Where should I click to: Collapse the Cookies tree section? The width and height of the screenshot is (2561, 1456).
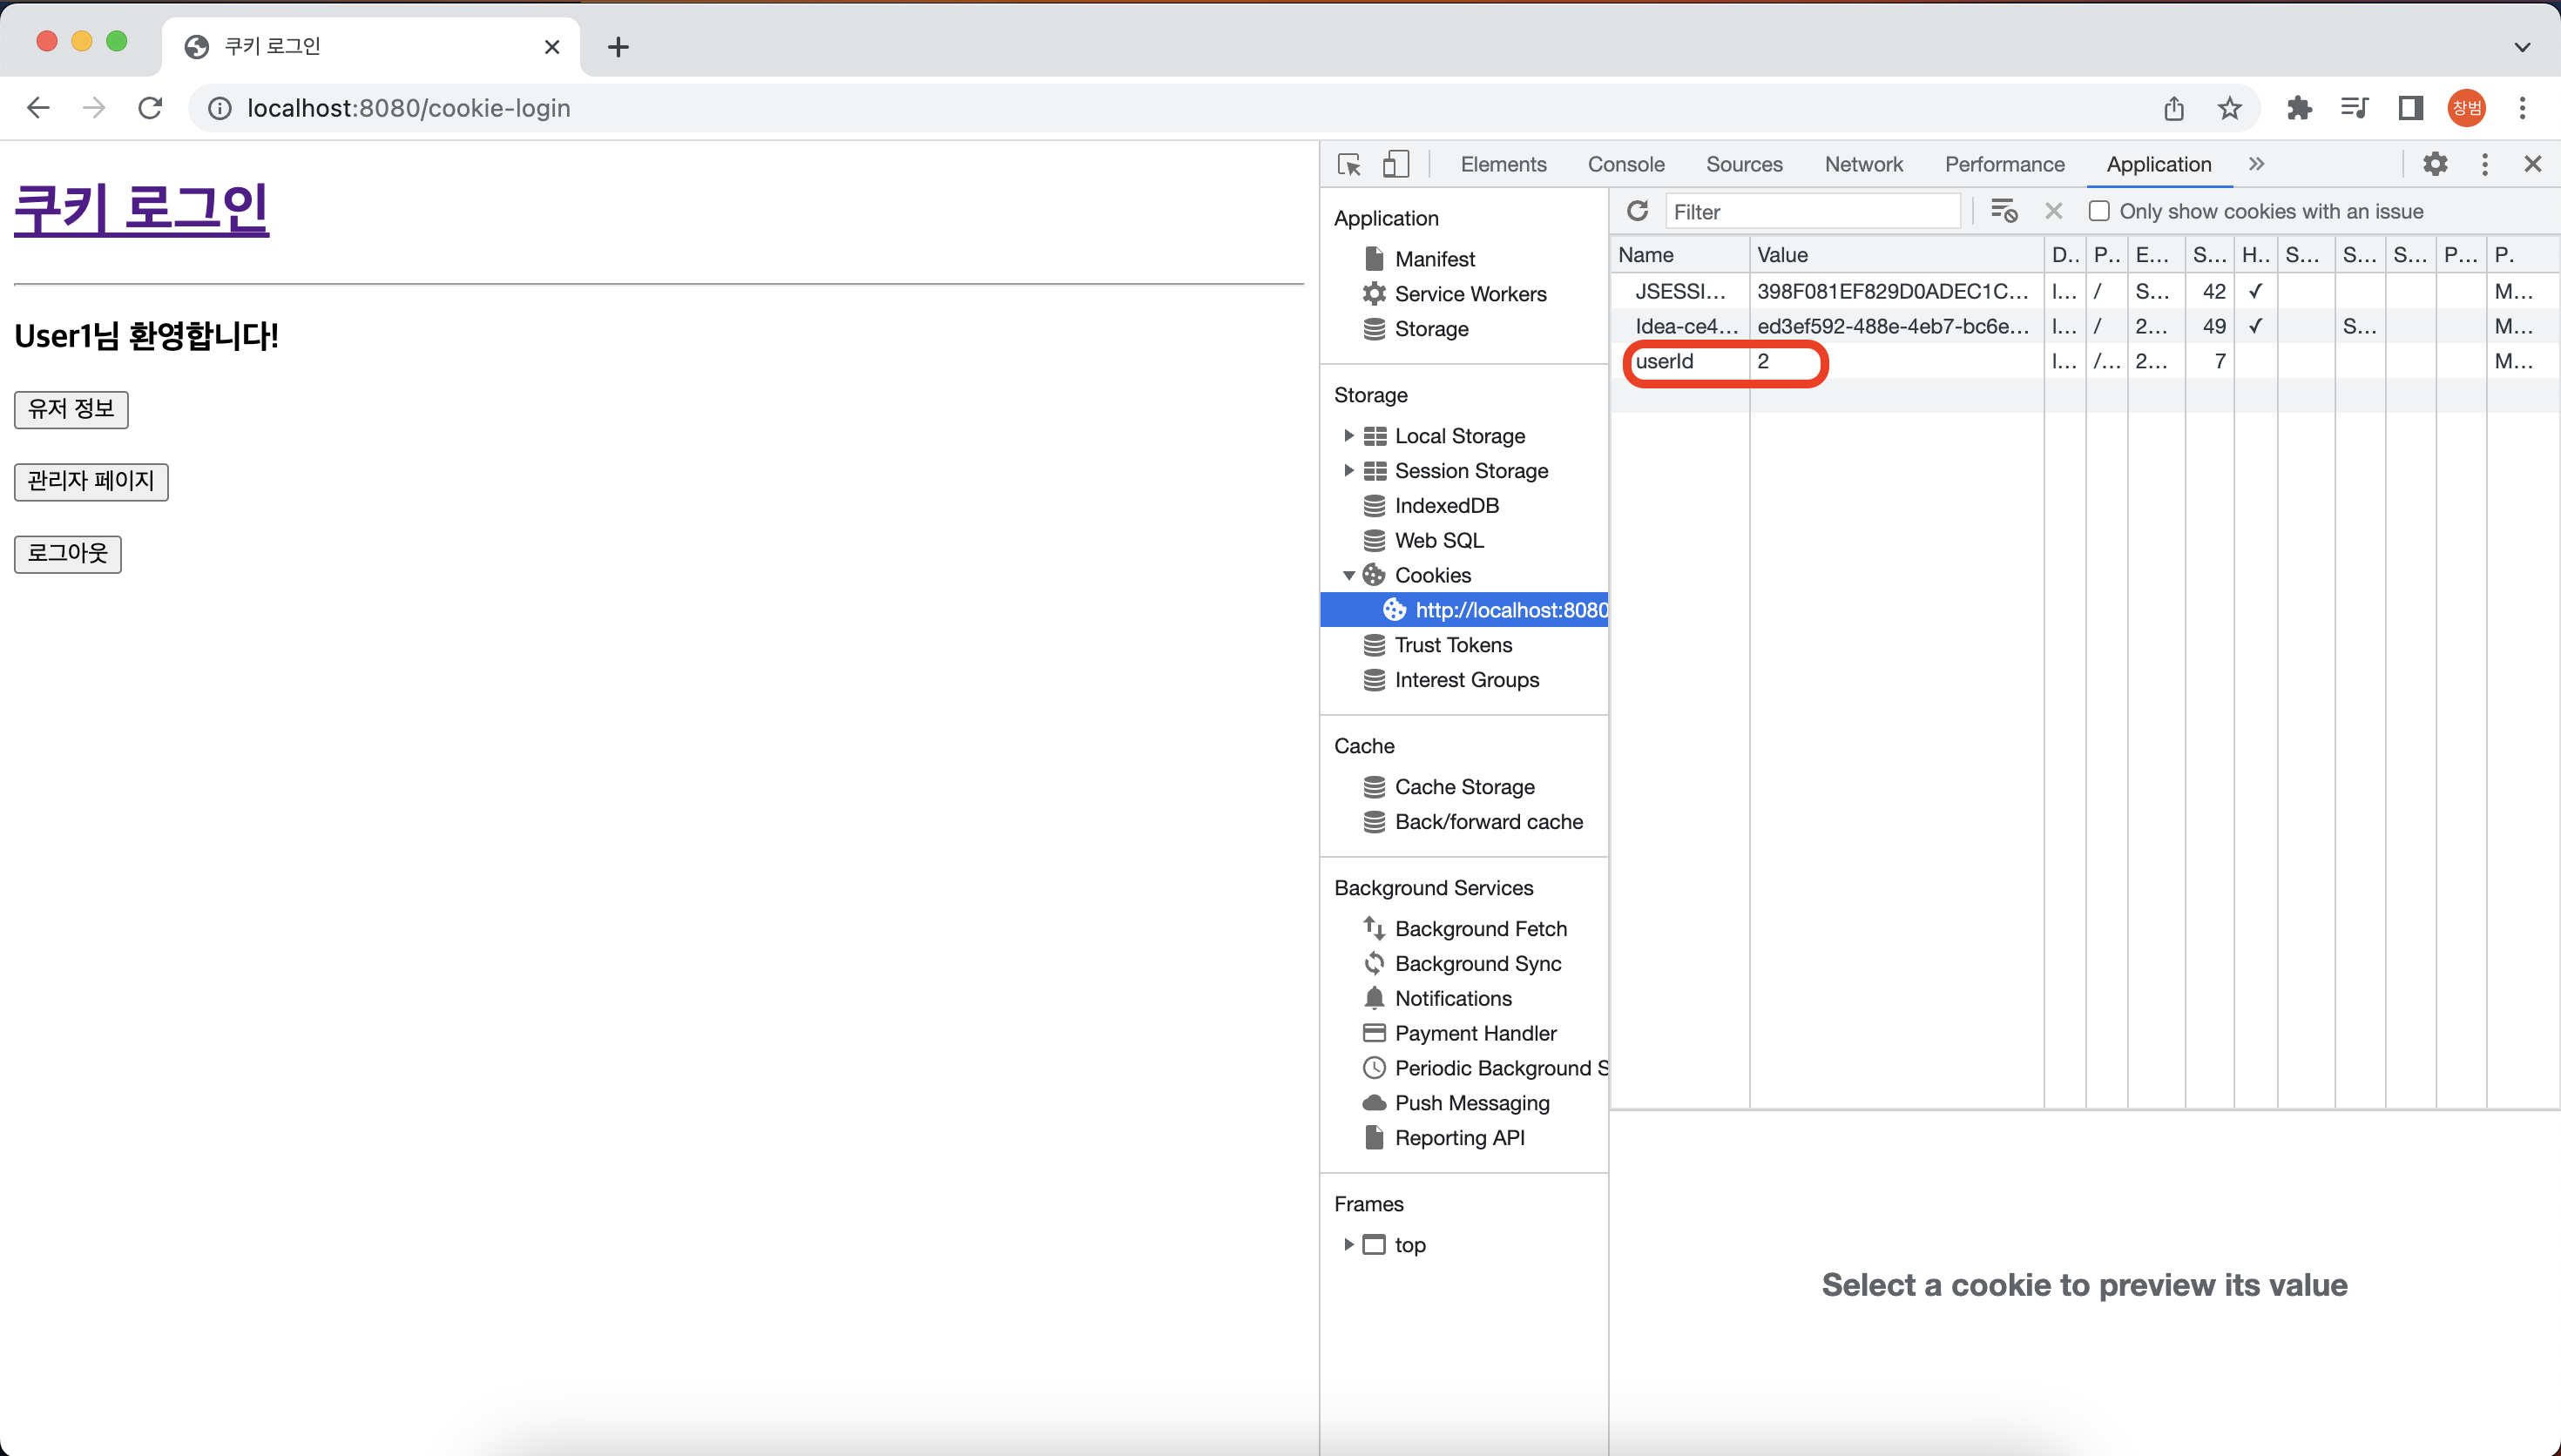tap(1348, 575)
